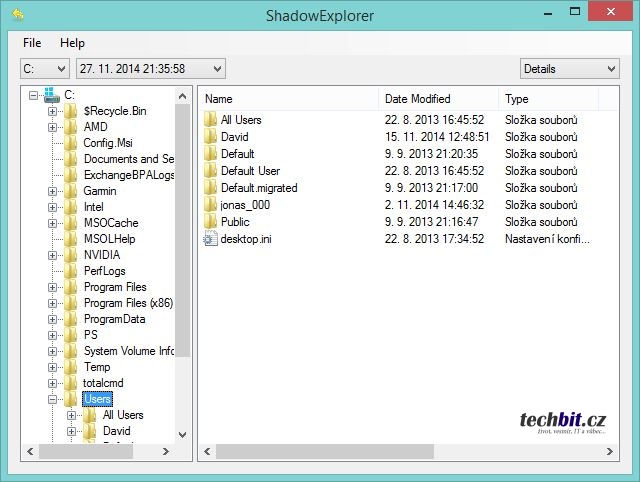Click the totalcmd folder icon in tree

pos(71,383)
